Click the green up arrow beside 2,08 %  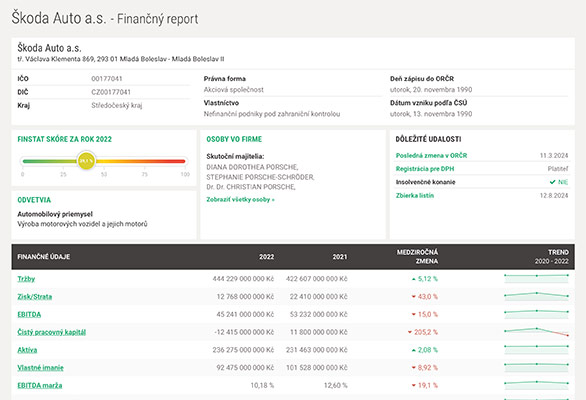tap(414, 350)
